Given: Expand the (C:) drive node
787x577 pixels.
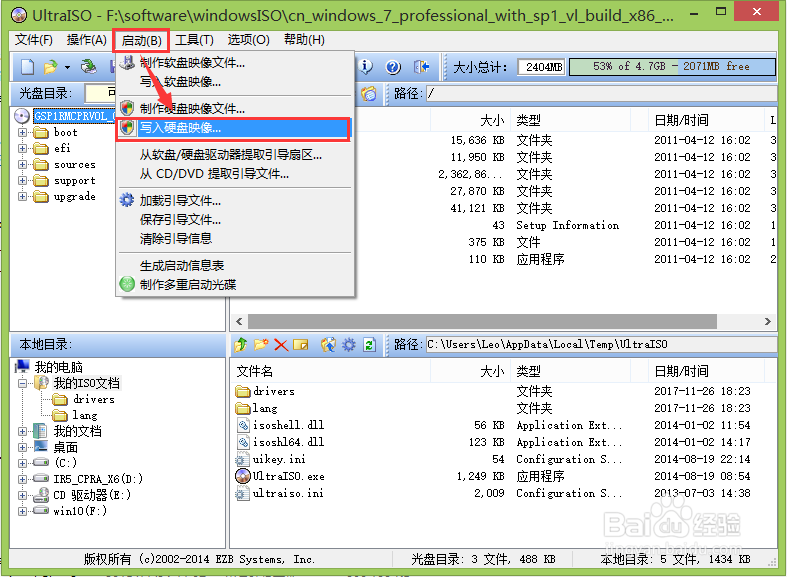Looking at the screenshot, I should 22,463.
